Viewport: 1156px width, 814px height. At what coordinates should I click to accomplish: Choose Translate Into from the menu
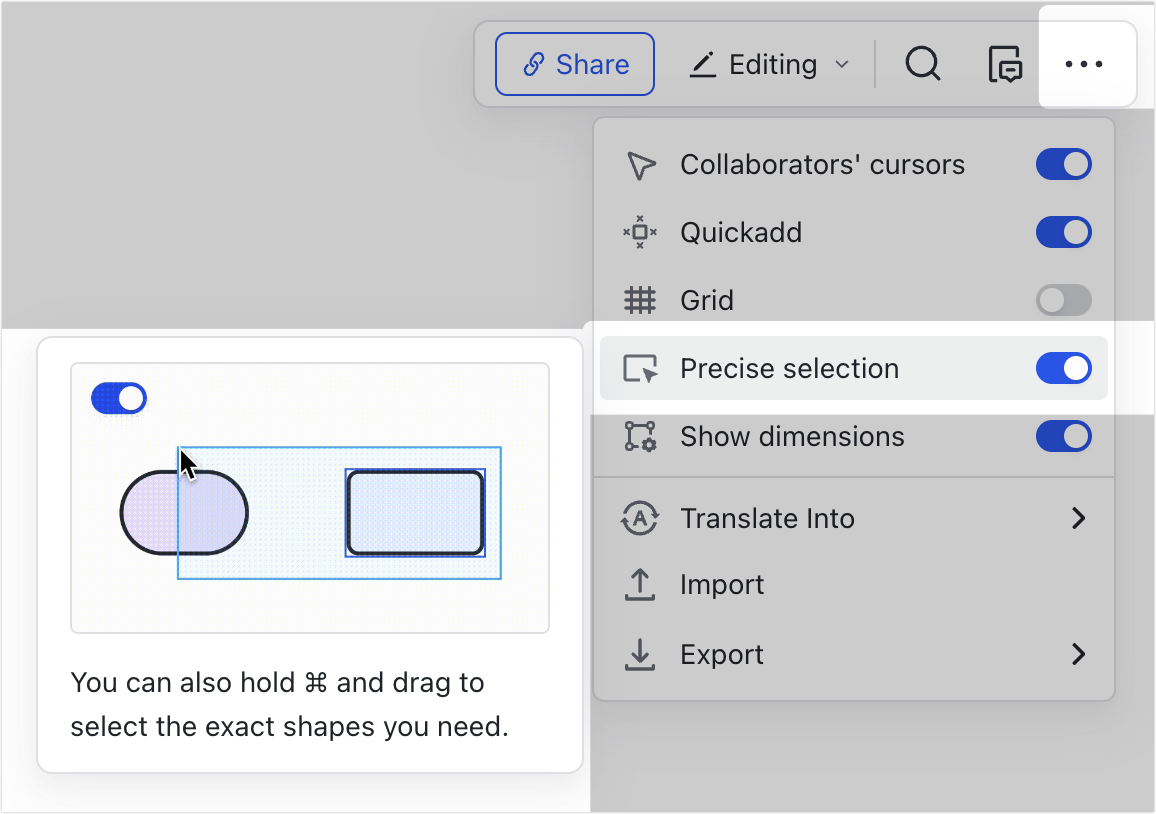point(767,519)
